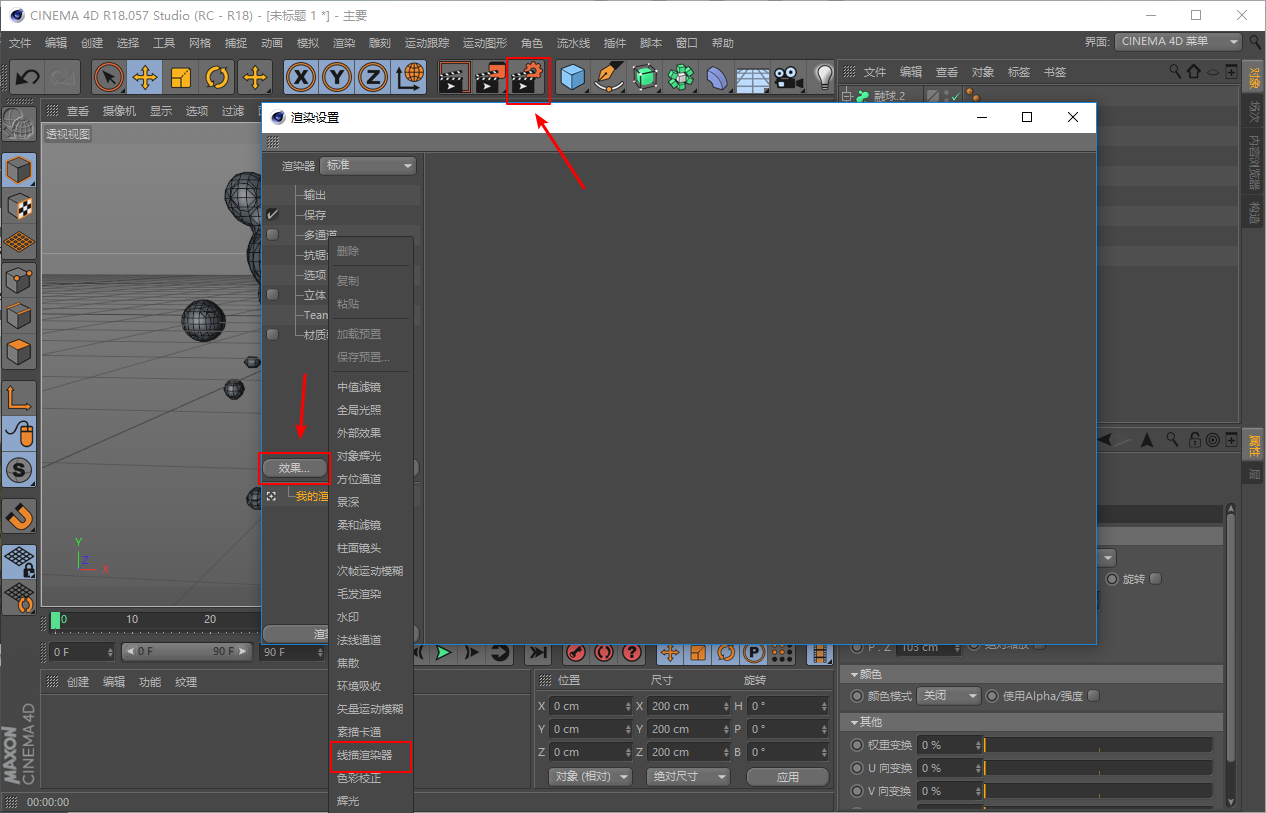This screenshot has height=813, width=1266.
Task: Click the camera object icon
Action: [x=789, y=77]
